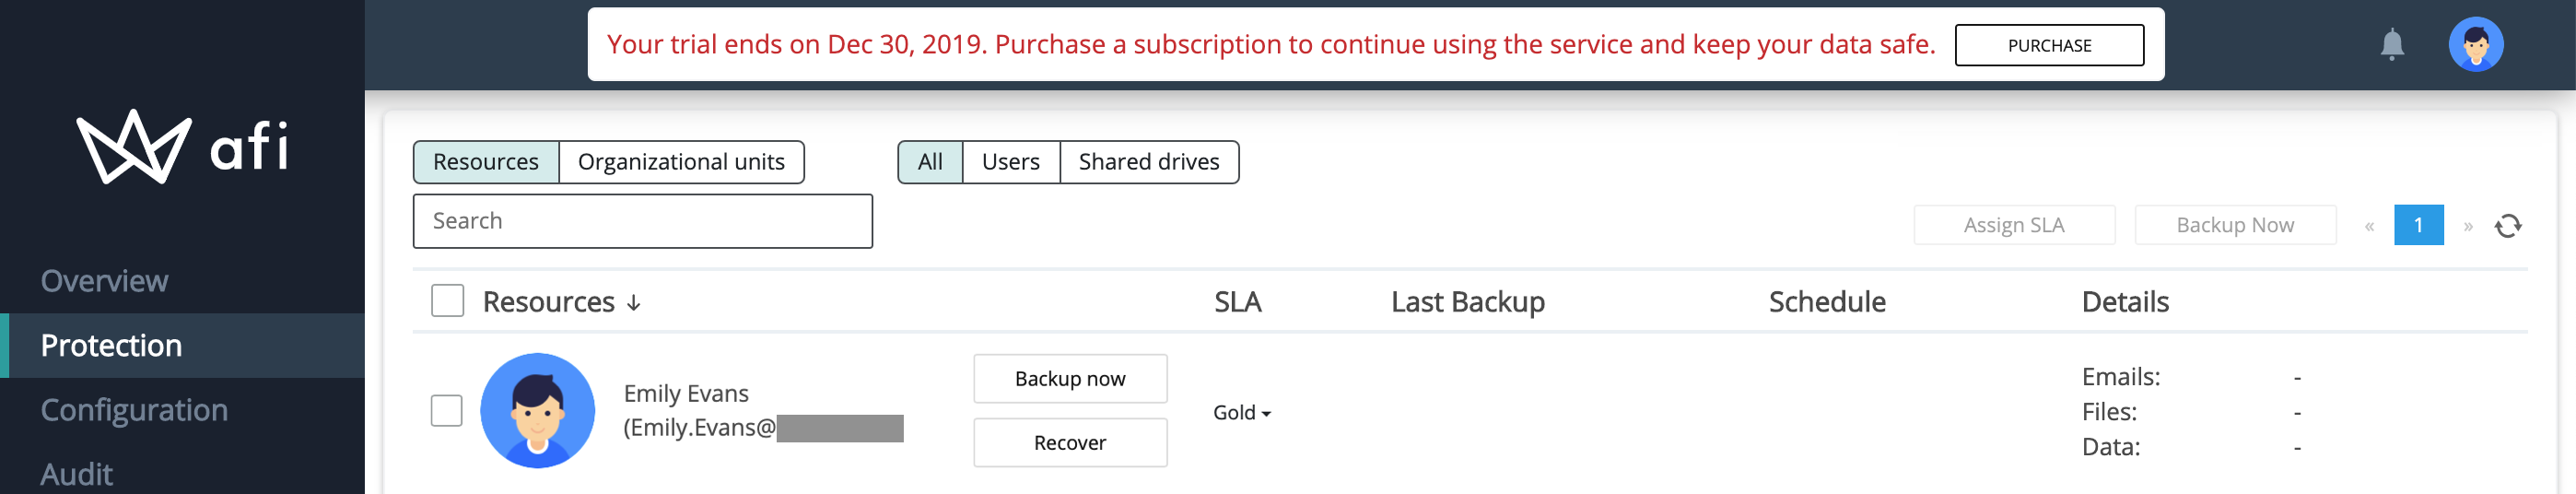Toggle the All filter button
This screenshot has height=494, width=2576.
tap(930, 162)
